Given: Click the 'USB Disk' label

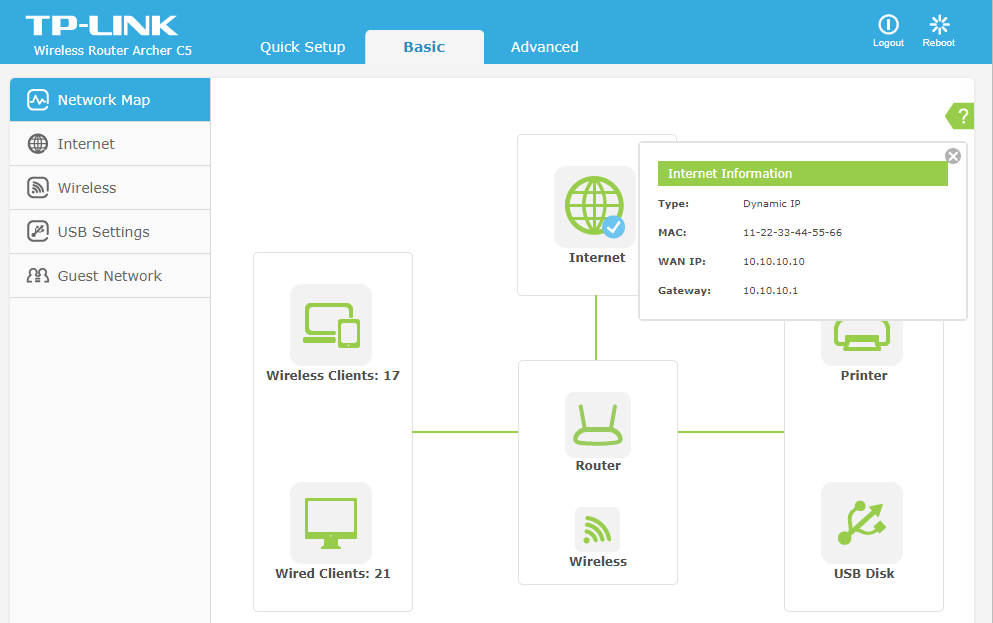Looking at the screenshot, I should [864, 574].
